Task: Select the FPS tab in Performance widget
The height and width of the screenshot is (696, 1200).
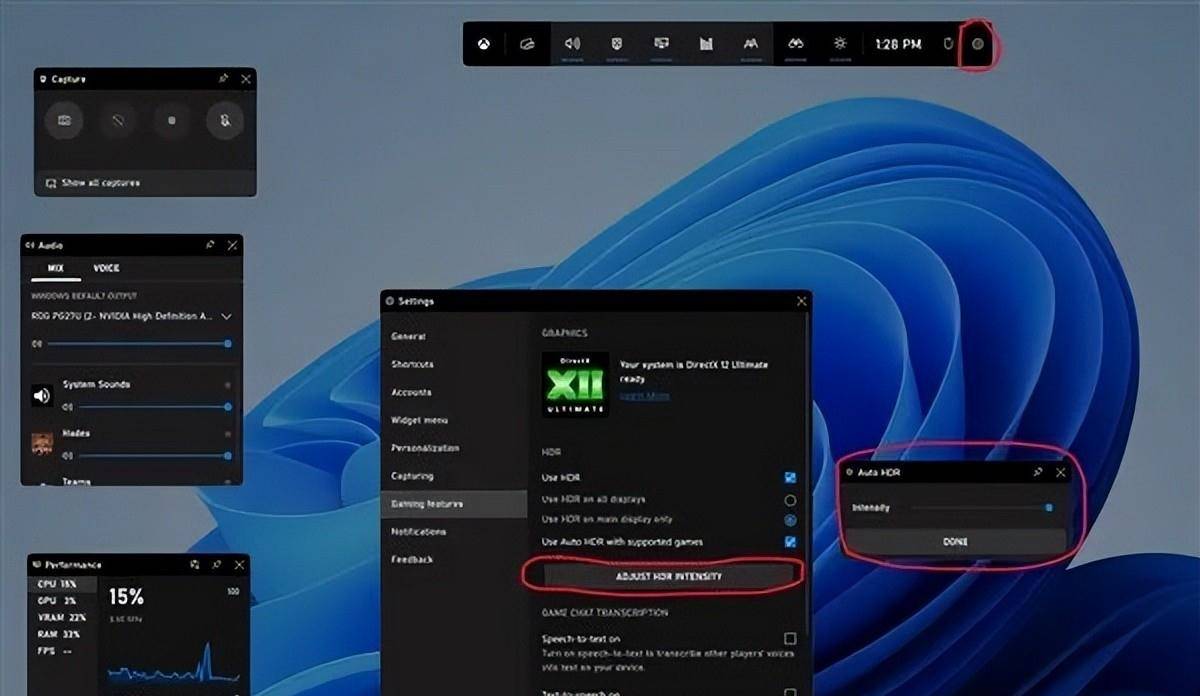Action: (x=63, y=651)
